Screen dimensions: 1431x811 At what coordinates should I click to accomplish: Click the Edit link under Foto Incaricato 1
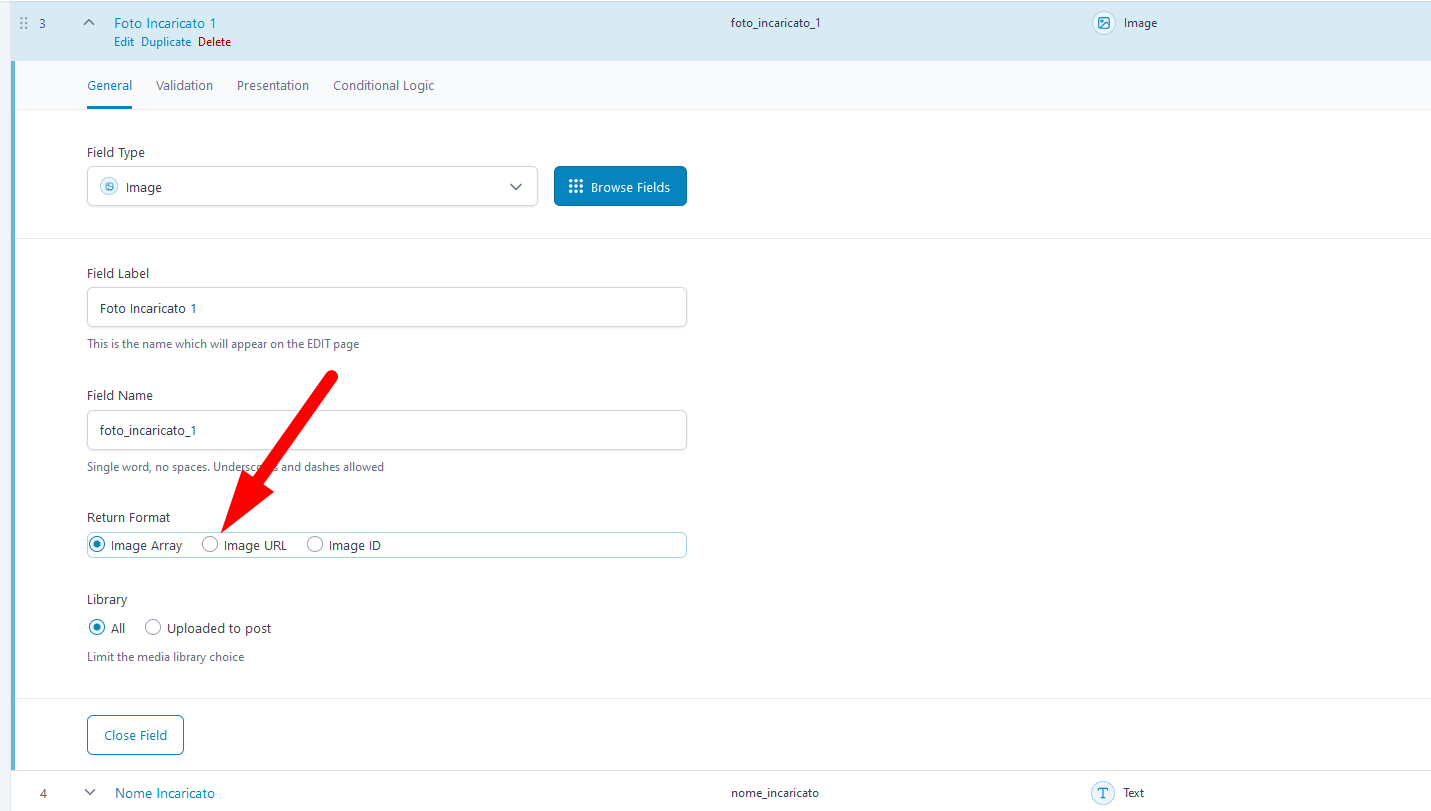tap(124, 42)
